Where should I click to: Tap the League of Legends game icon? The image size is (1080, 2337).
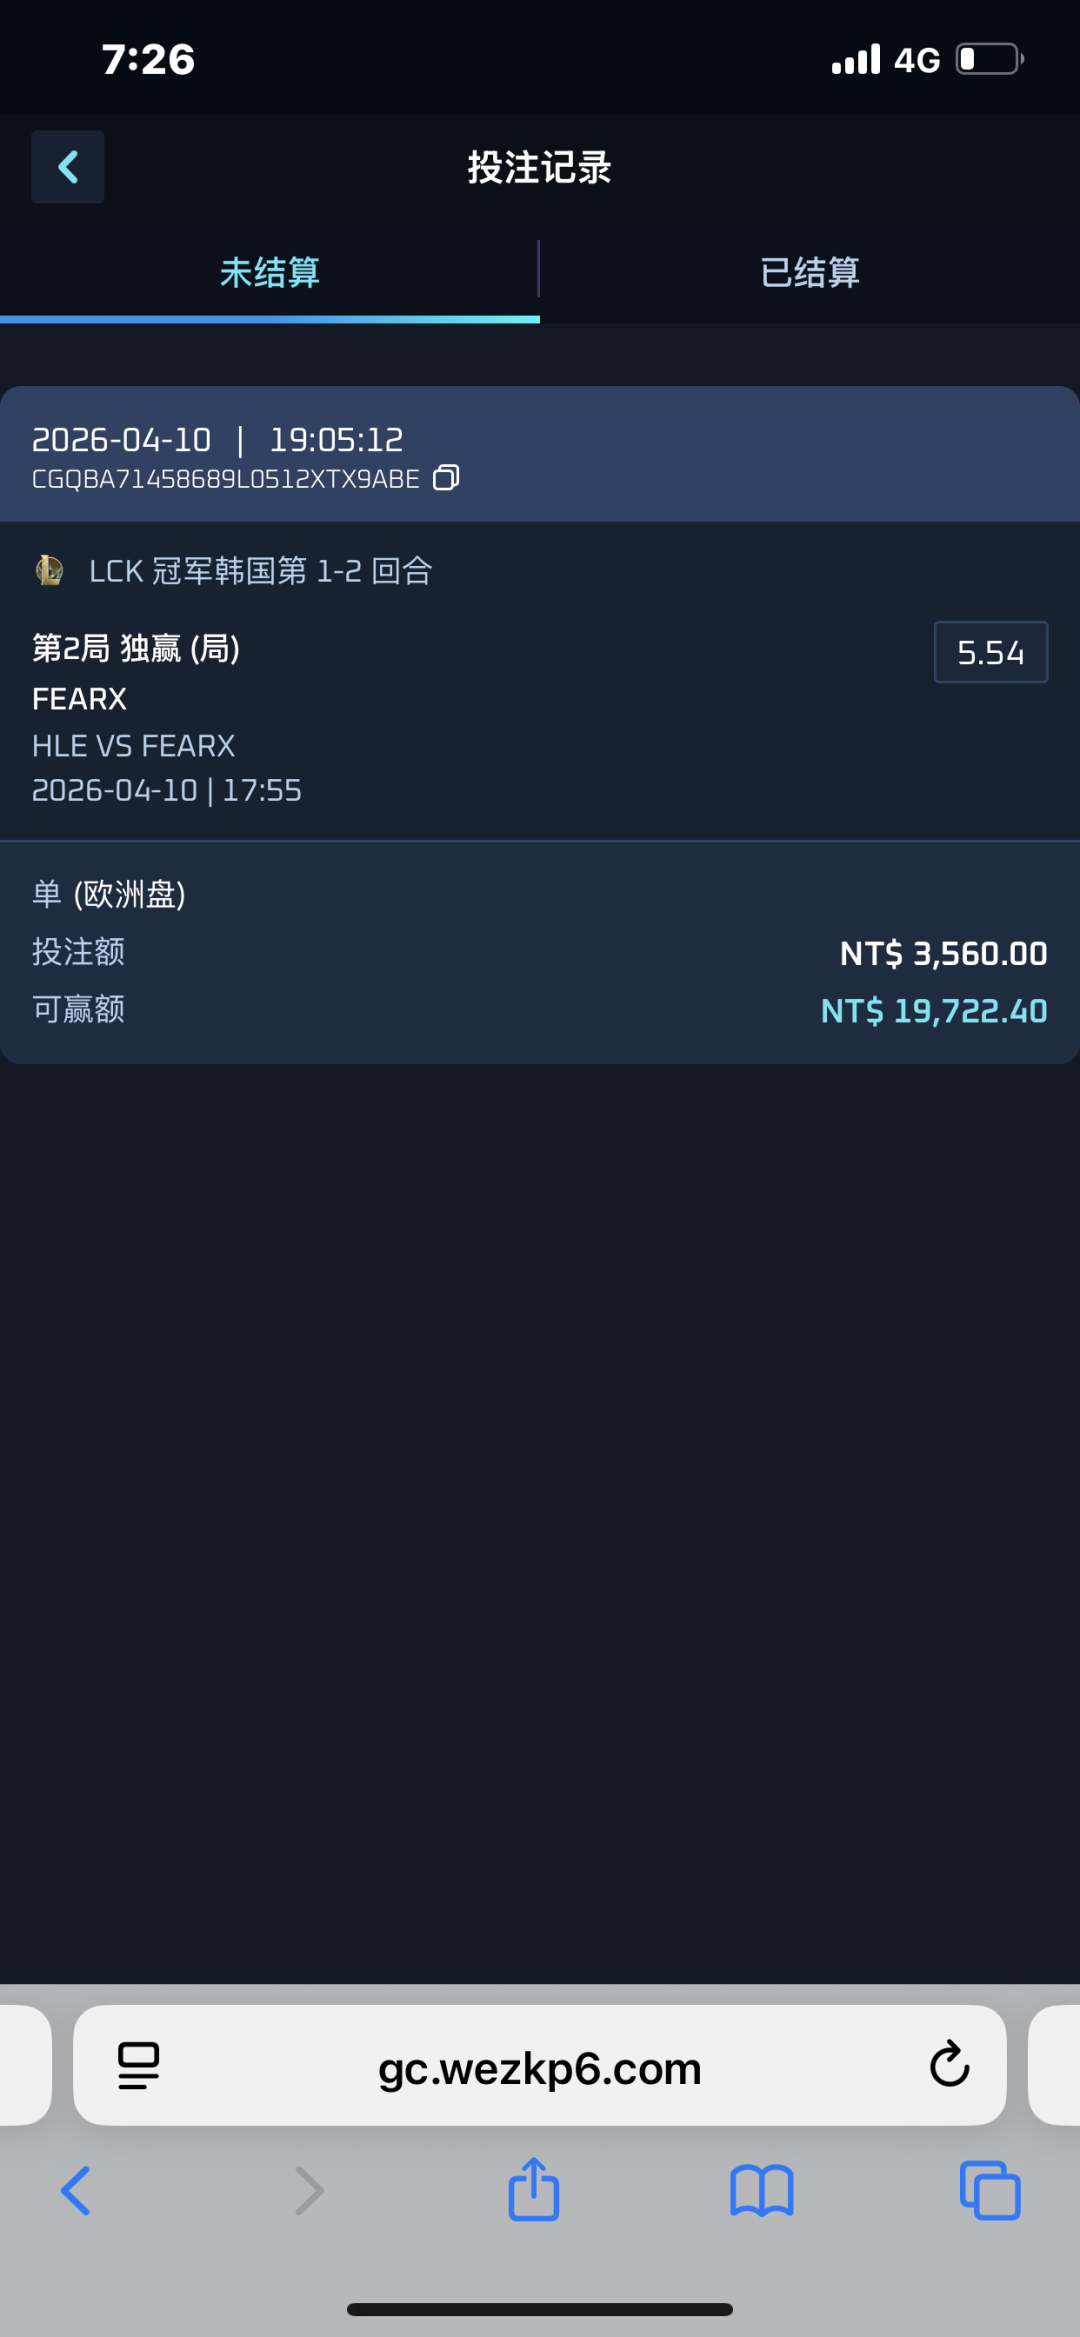coord(49,571)
